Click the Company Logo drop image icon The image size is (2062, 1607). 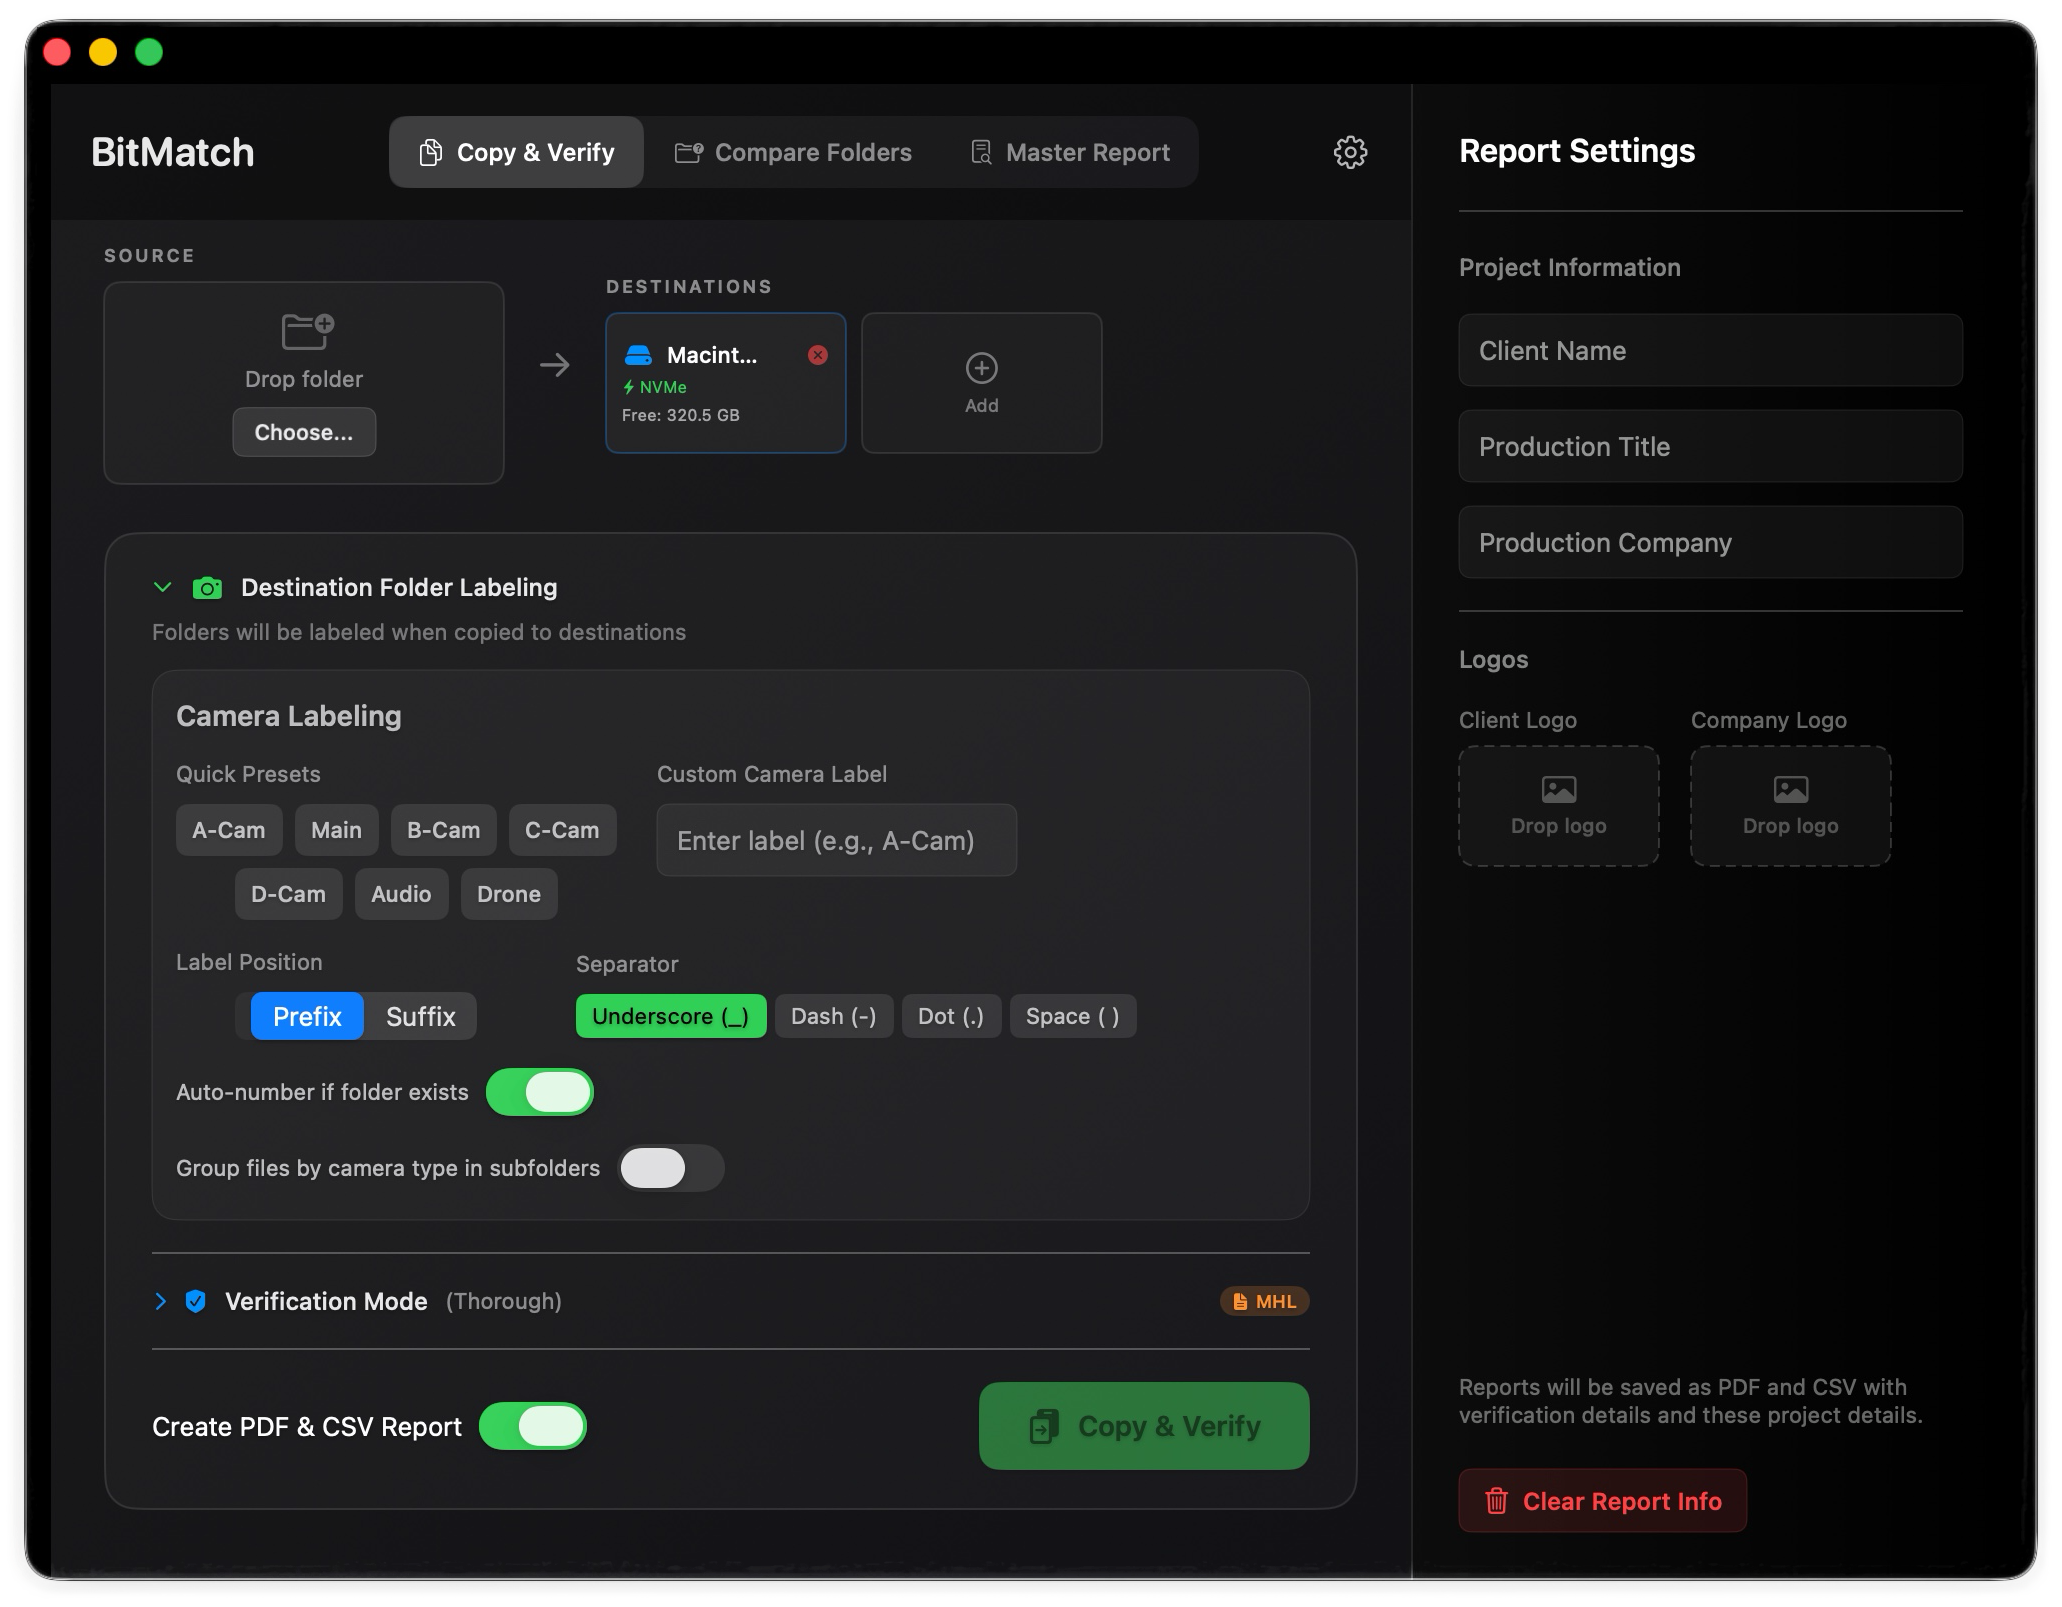coord(1790,790)
